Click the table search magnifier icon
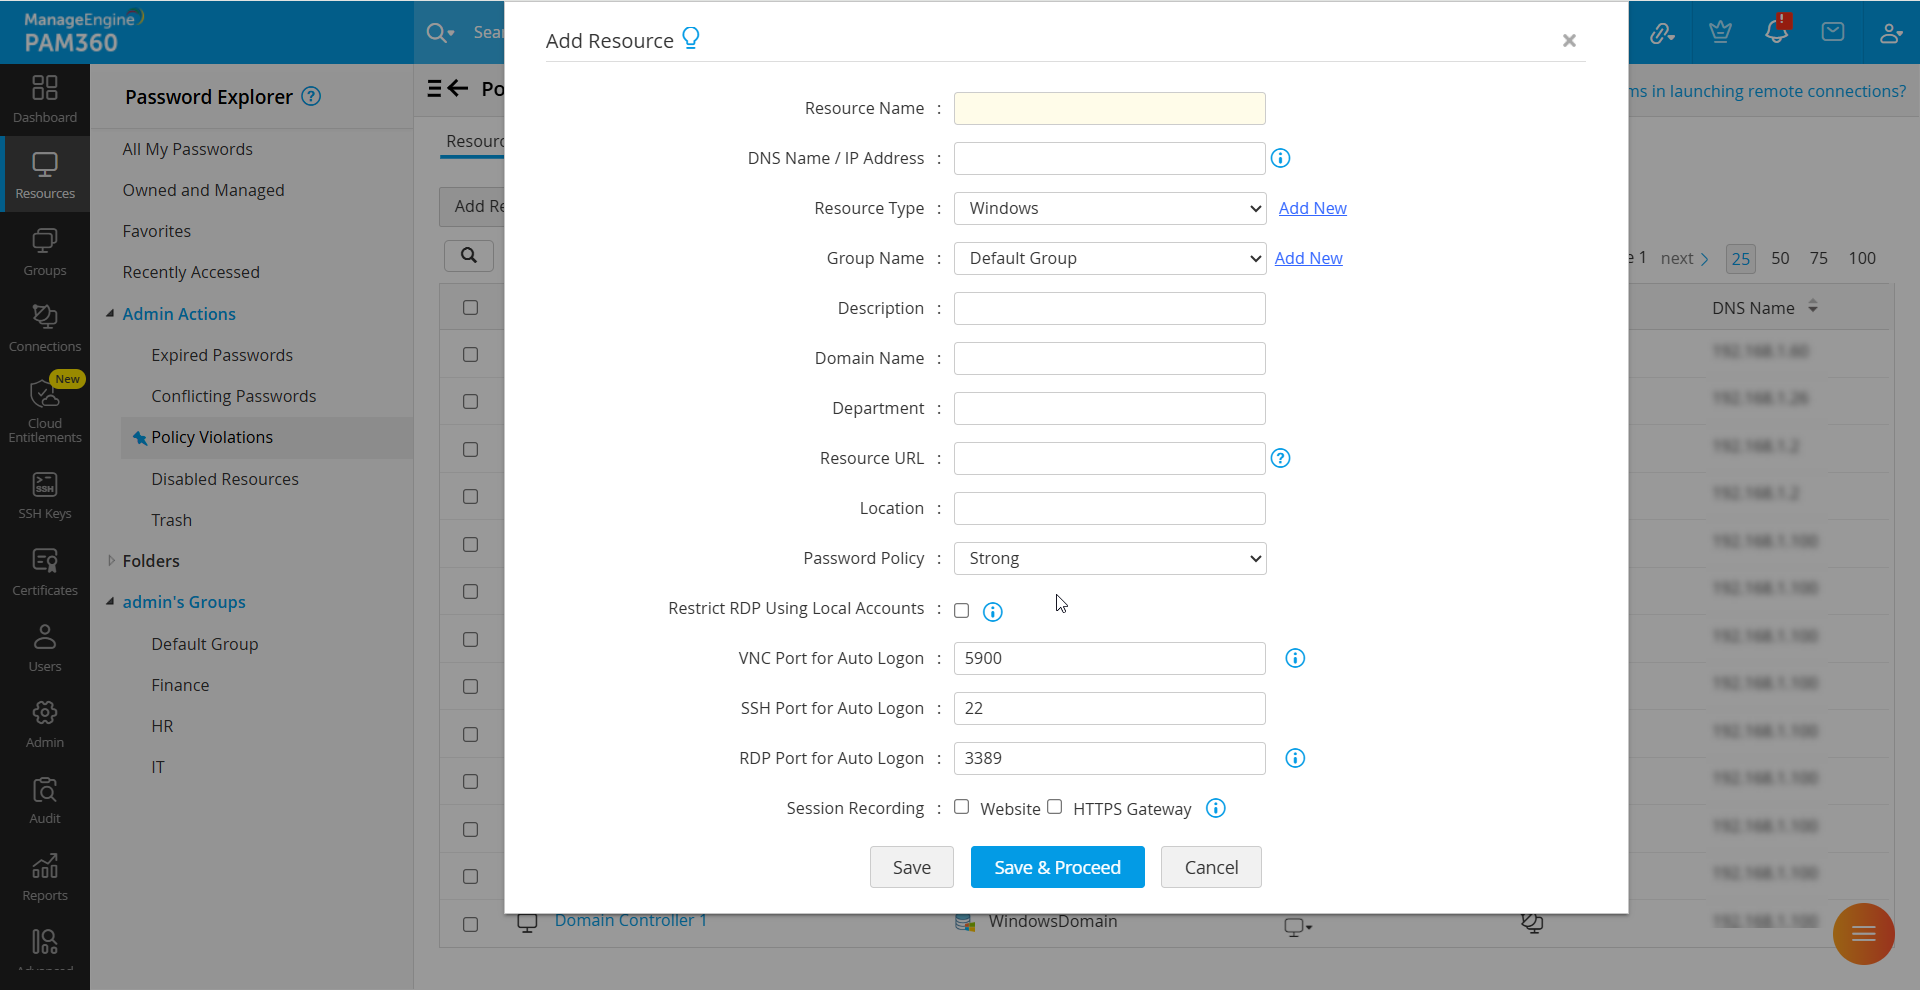Image resolution: width=1920 pixels, height=990 pixels. pos(469,255)
